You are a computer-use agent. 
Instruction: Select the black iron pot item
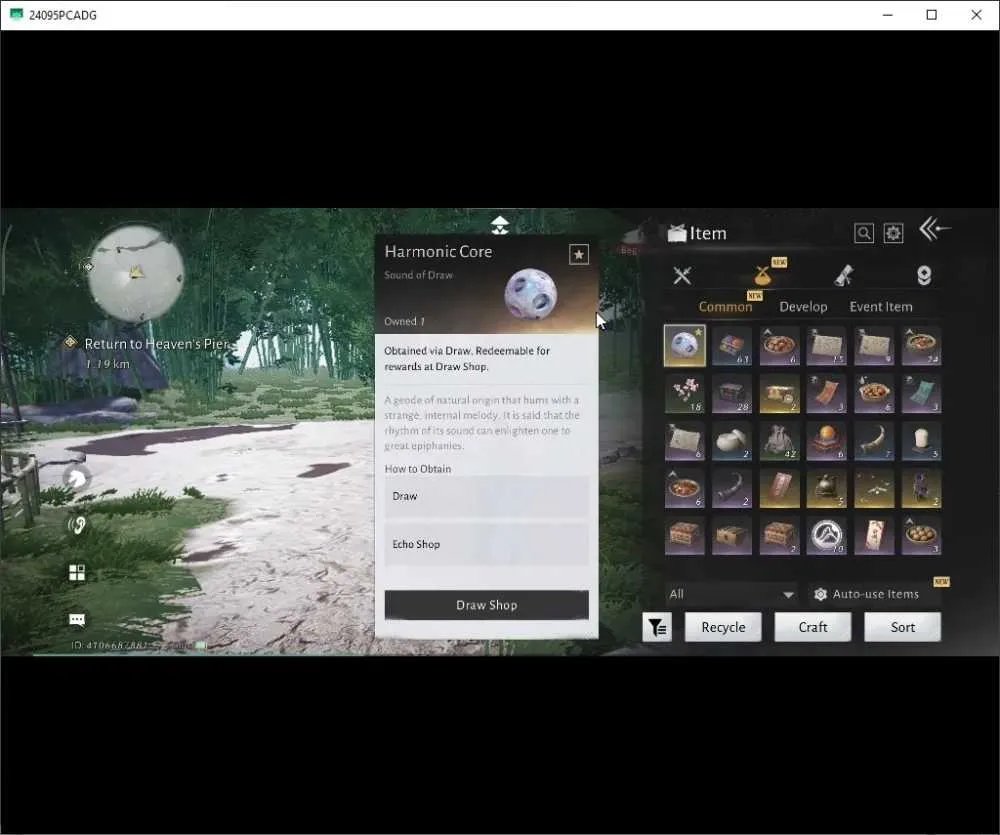tap(827, 489)
